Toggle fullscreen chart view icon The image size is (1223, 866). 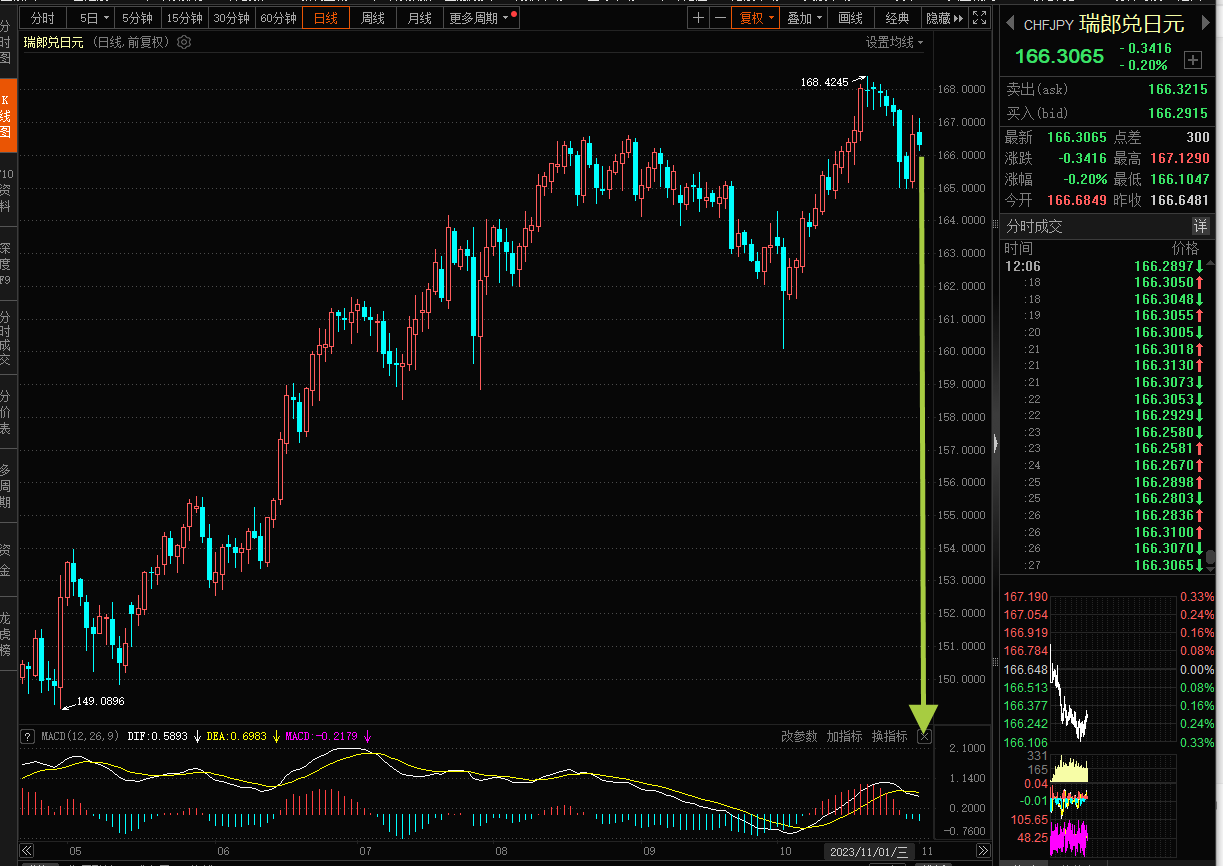pos(980,18)
